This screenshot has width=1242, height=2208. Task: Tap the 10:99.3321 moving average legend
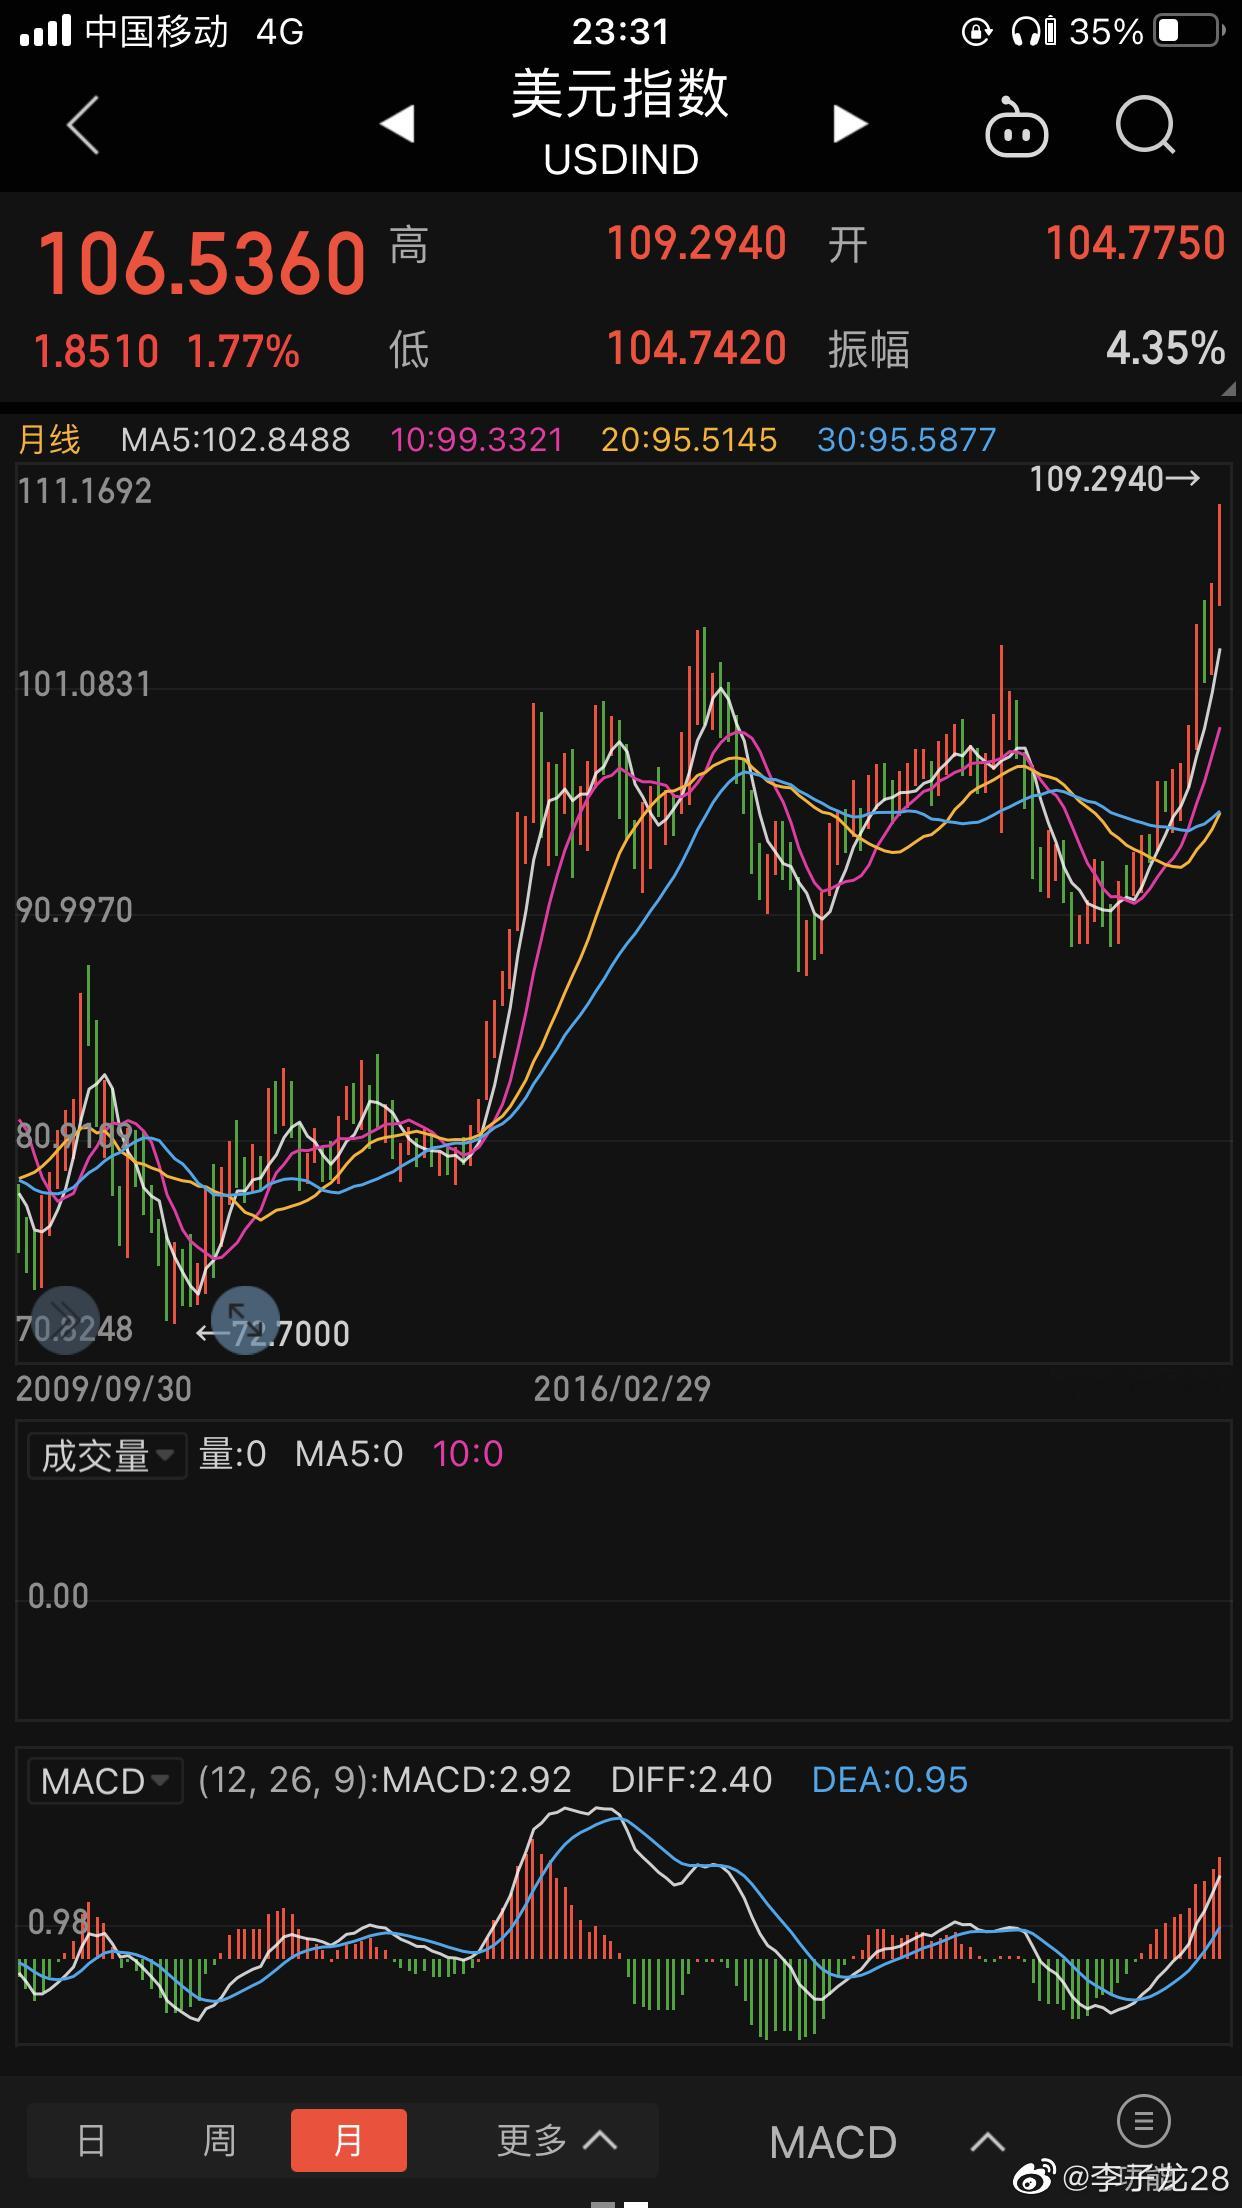coord(477,440)
